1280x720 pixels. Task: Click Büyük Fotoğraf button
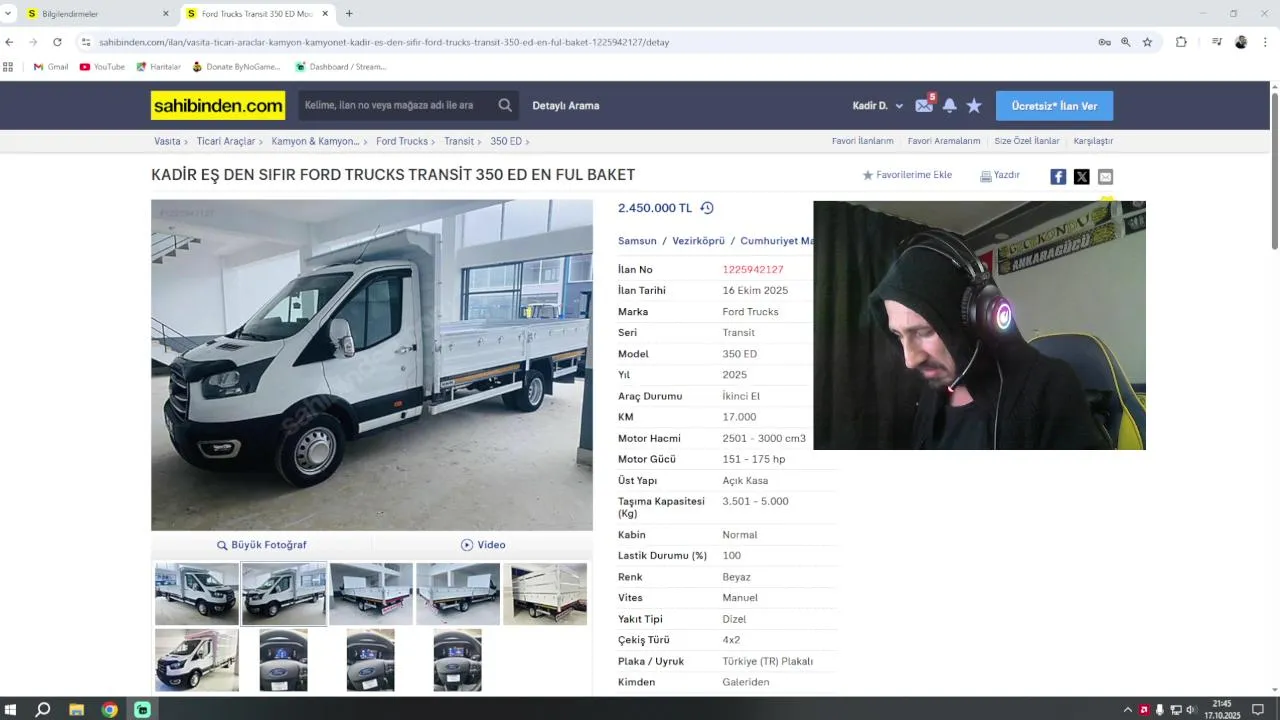262,545
